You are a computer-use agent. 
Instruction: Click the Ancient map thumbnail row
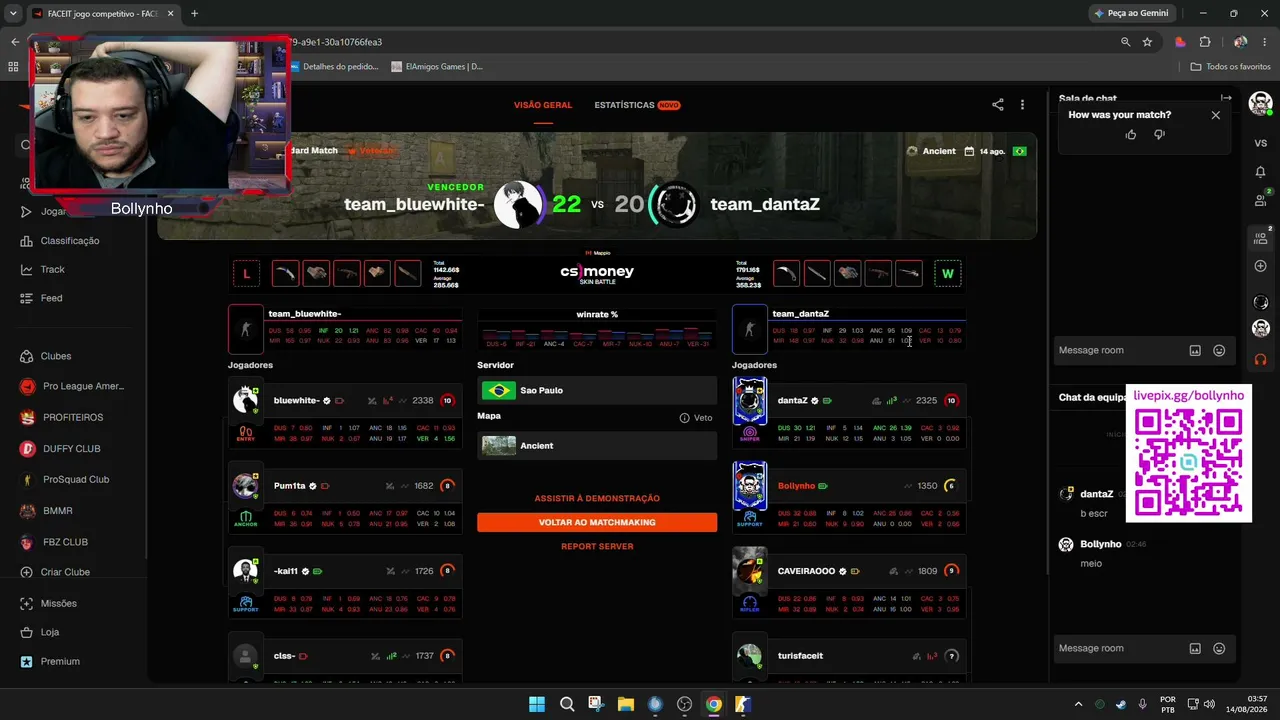tap(597, 446)
